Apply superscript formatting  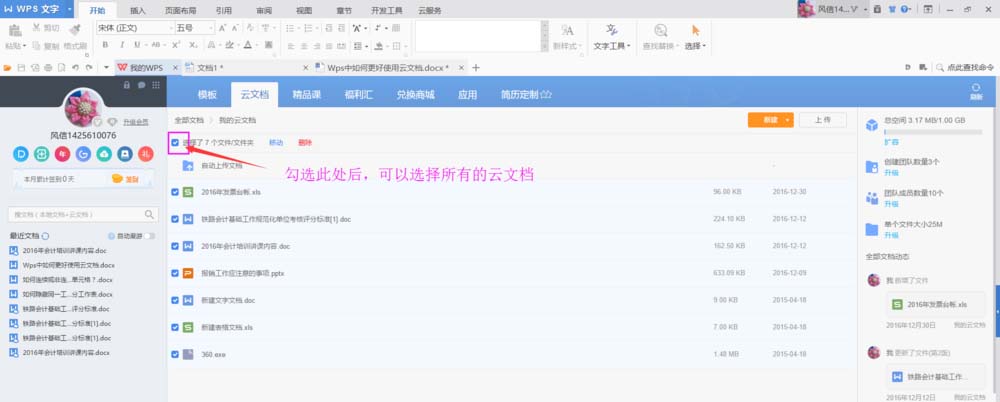(x=176, y=45)
